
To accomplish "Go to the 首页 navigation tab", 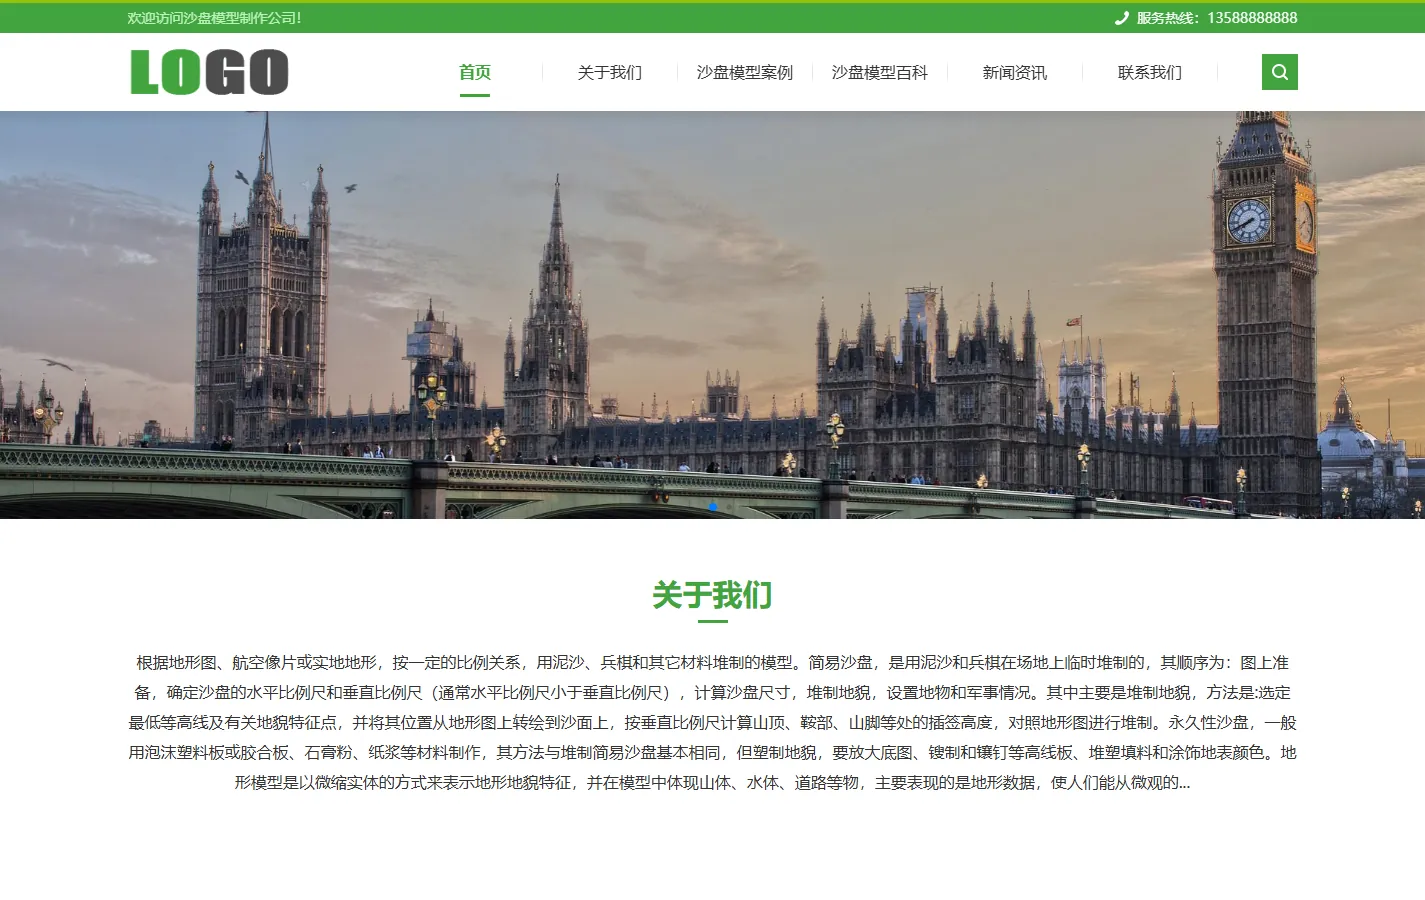I will [x=475, y=72].
